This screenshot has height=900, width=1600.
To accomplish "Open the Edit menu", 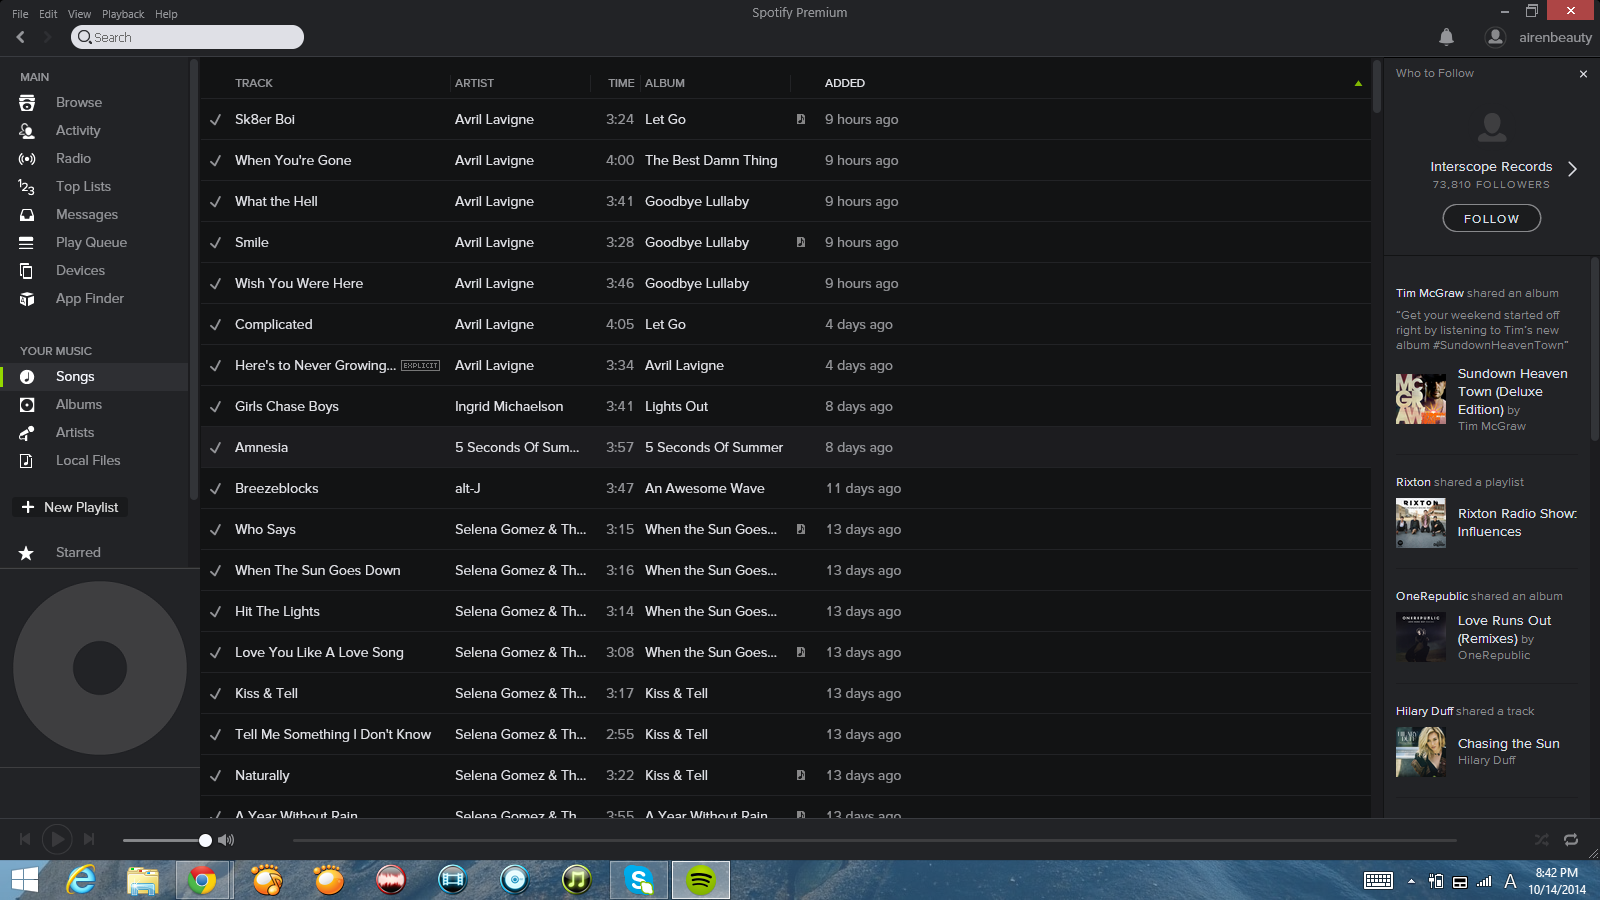I will coord(48,14).
